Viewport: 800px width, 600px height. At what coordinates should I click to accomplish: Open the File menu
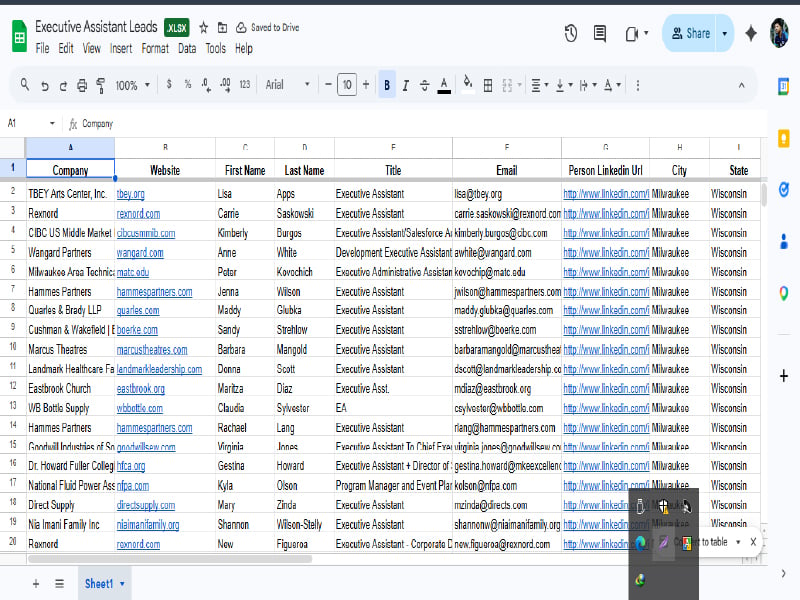[x=42, y=48]
